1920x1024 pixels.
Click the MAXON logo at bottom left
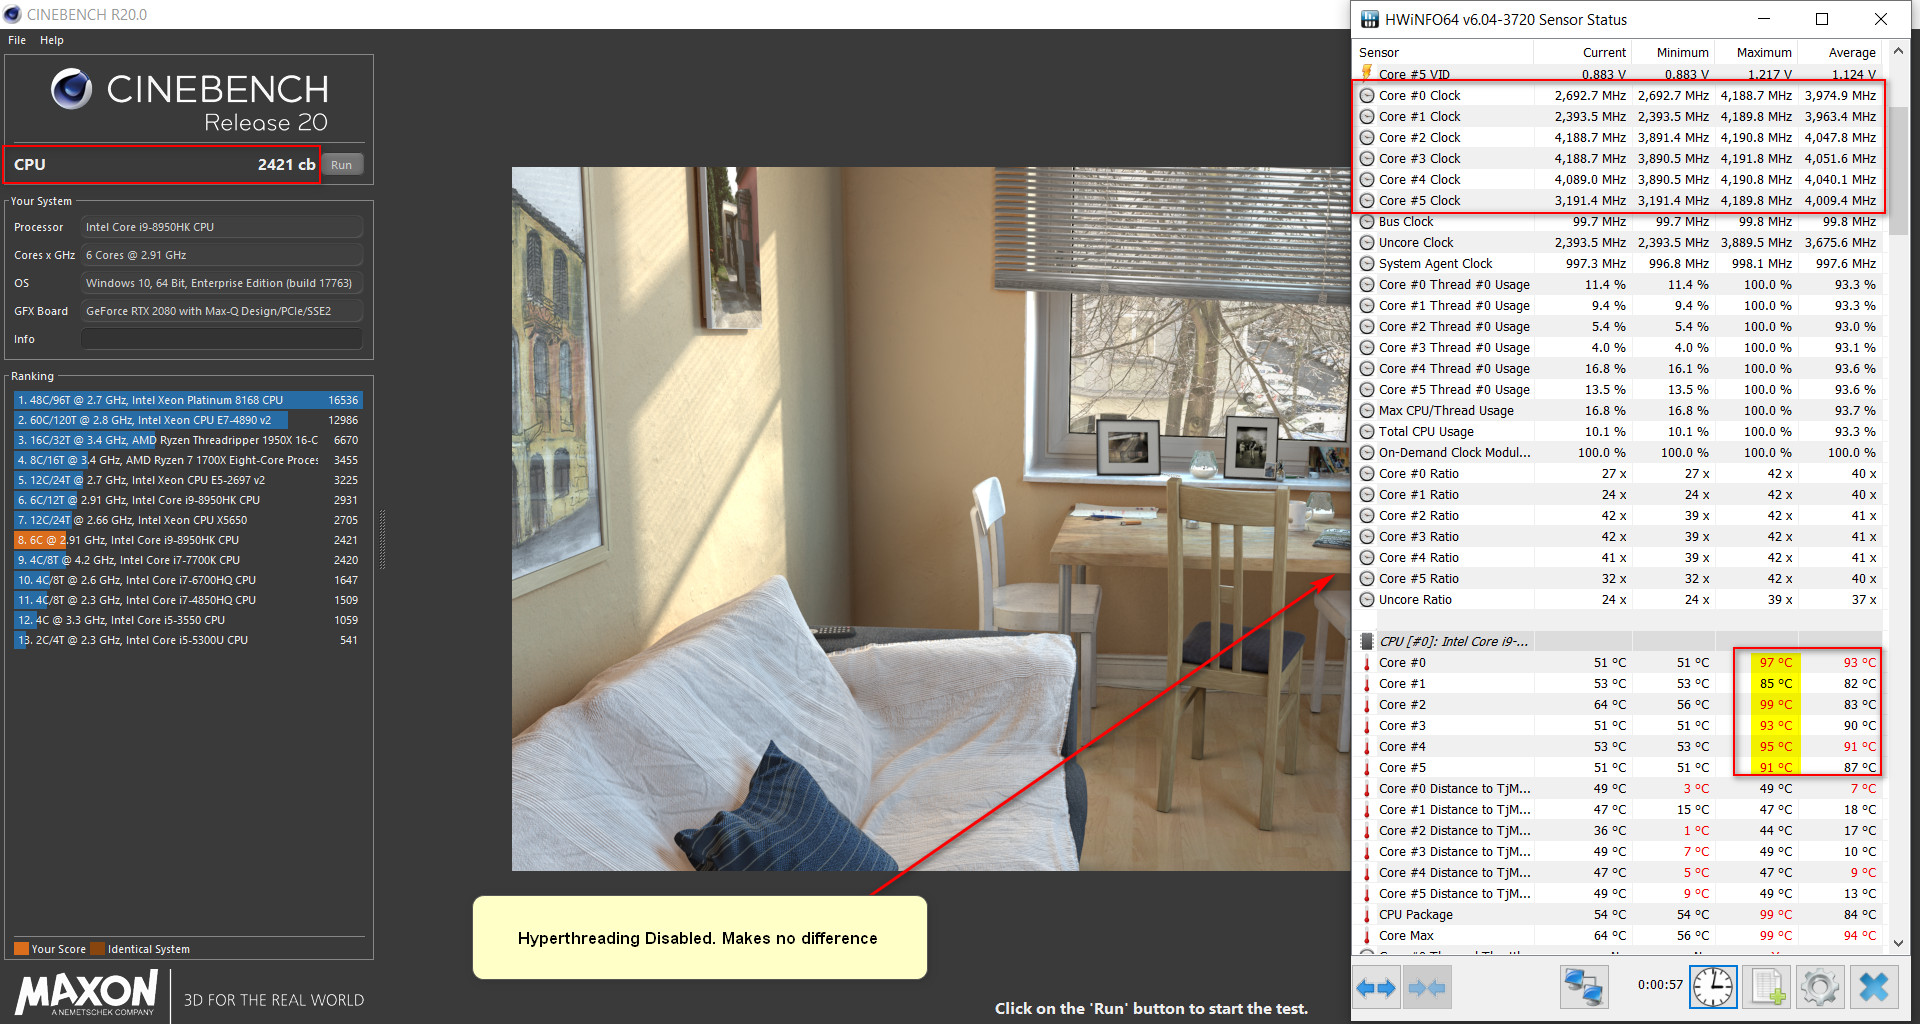point(87,993)
